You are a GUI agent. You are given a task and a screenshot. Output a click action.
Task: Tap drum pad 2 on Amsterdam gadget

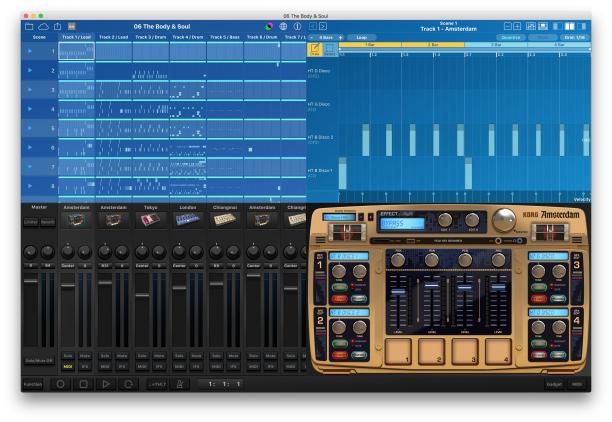432,352
